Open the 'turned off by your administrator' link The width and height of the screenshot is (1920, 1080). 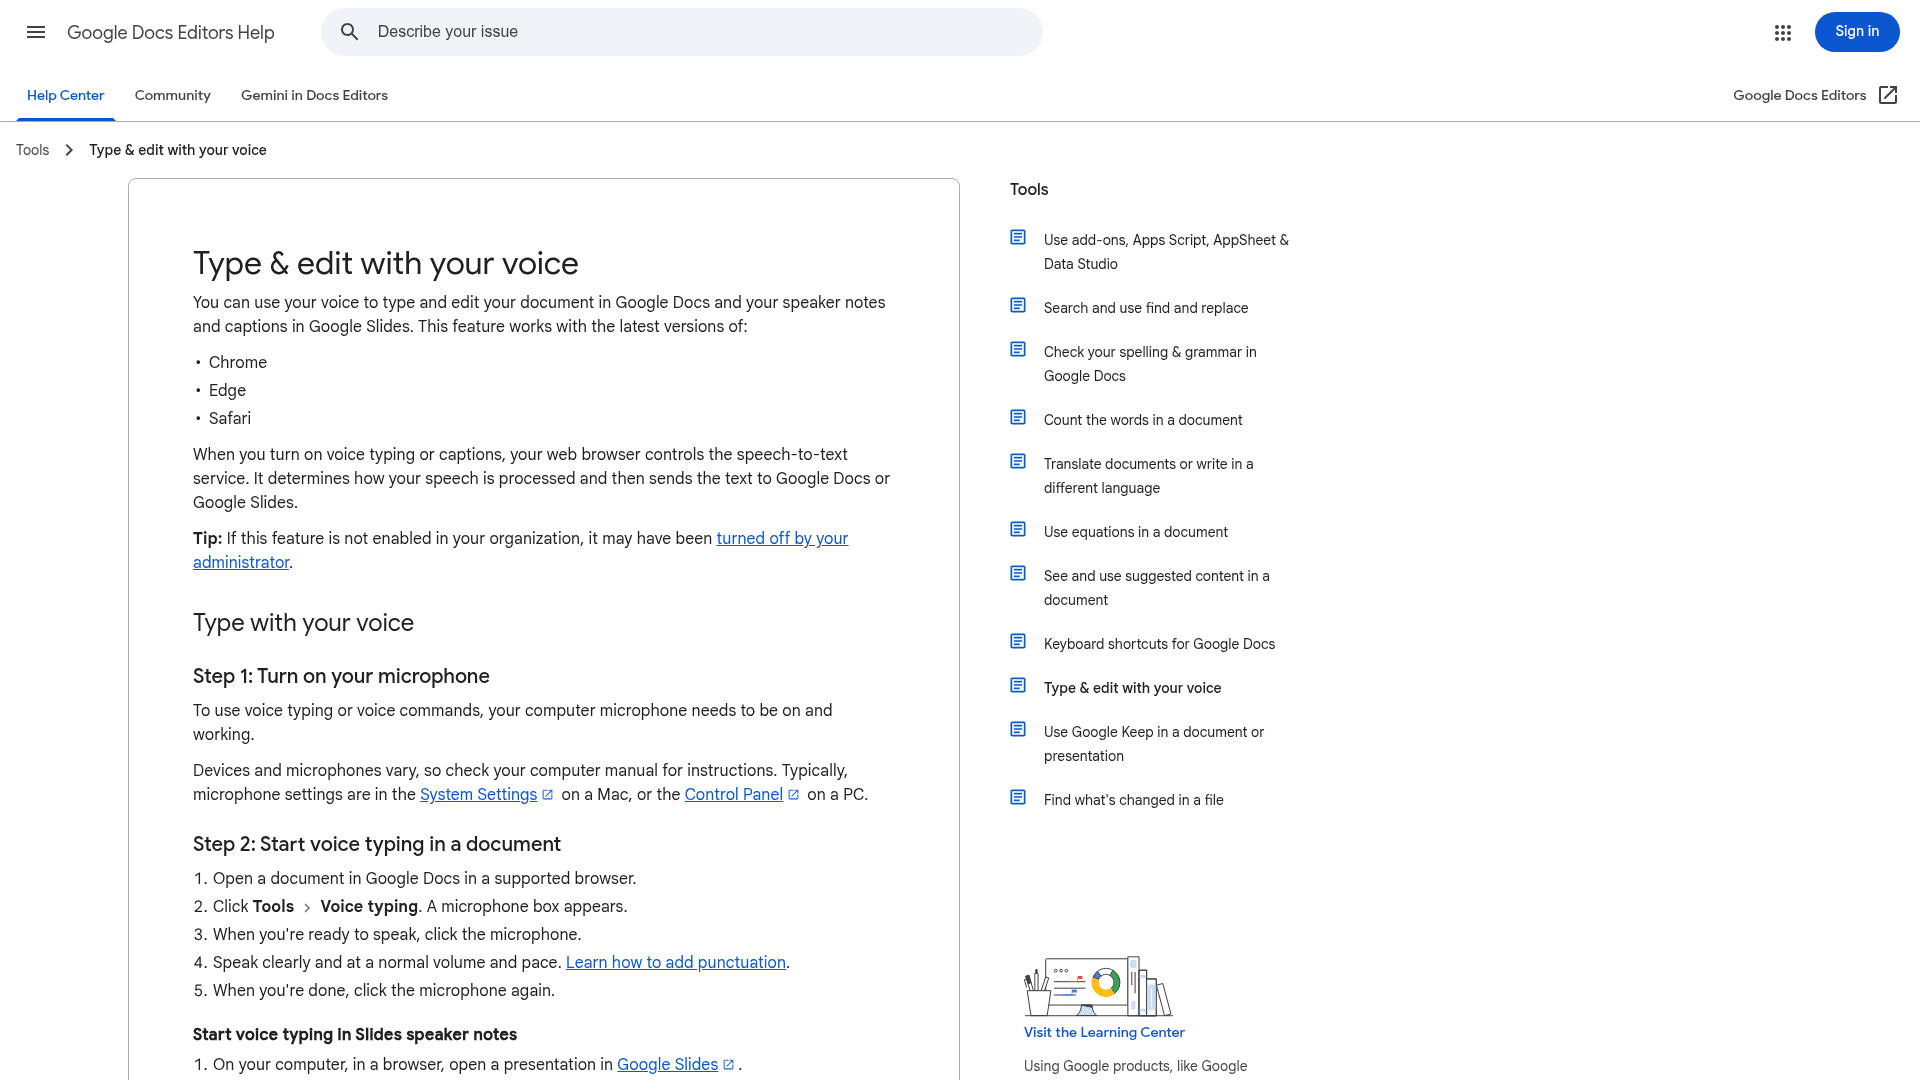click(x=782, y=538)
